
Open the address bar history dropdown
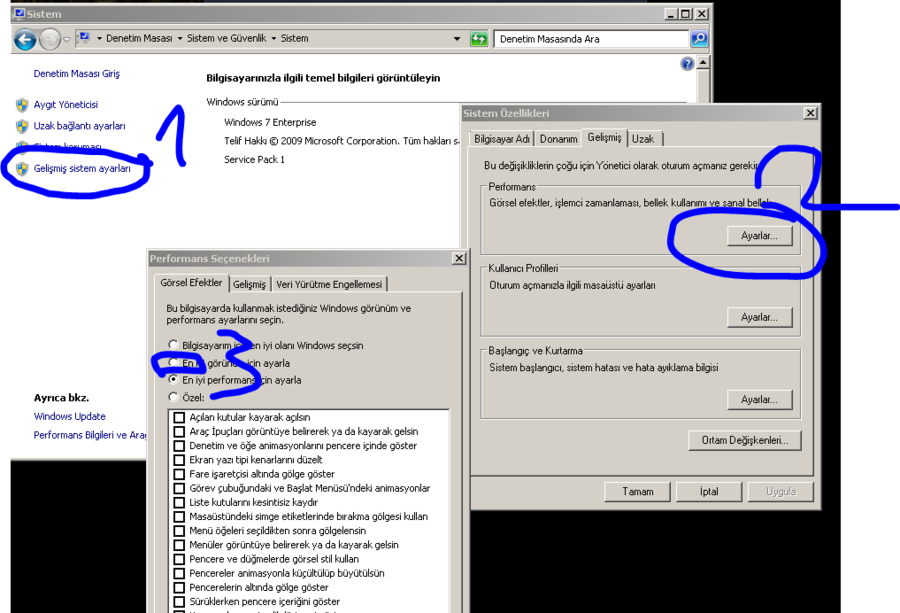click(x=457, y=39)
